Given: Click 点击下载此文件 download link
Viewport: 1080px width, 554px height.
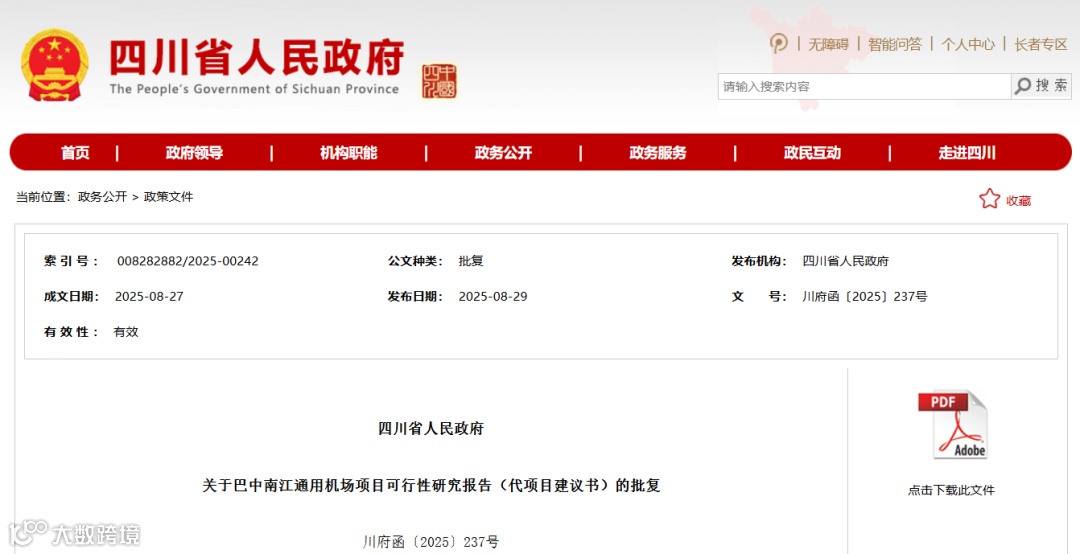Looking at the screenshot, I should click(x=951, y=490).
